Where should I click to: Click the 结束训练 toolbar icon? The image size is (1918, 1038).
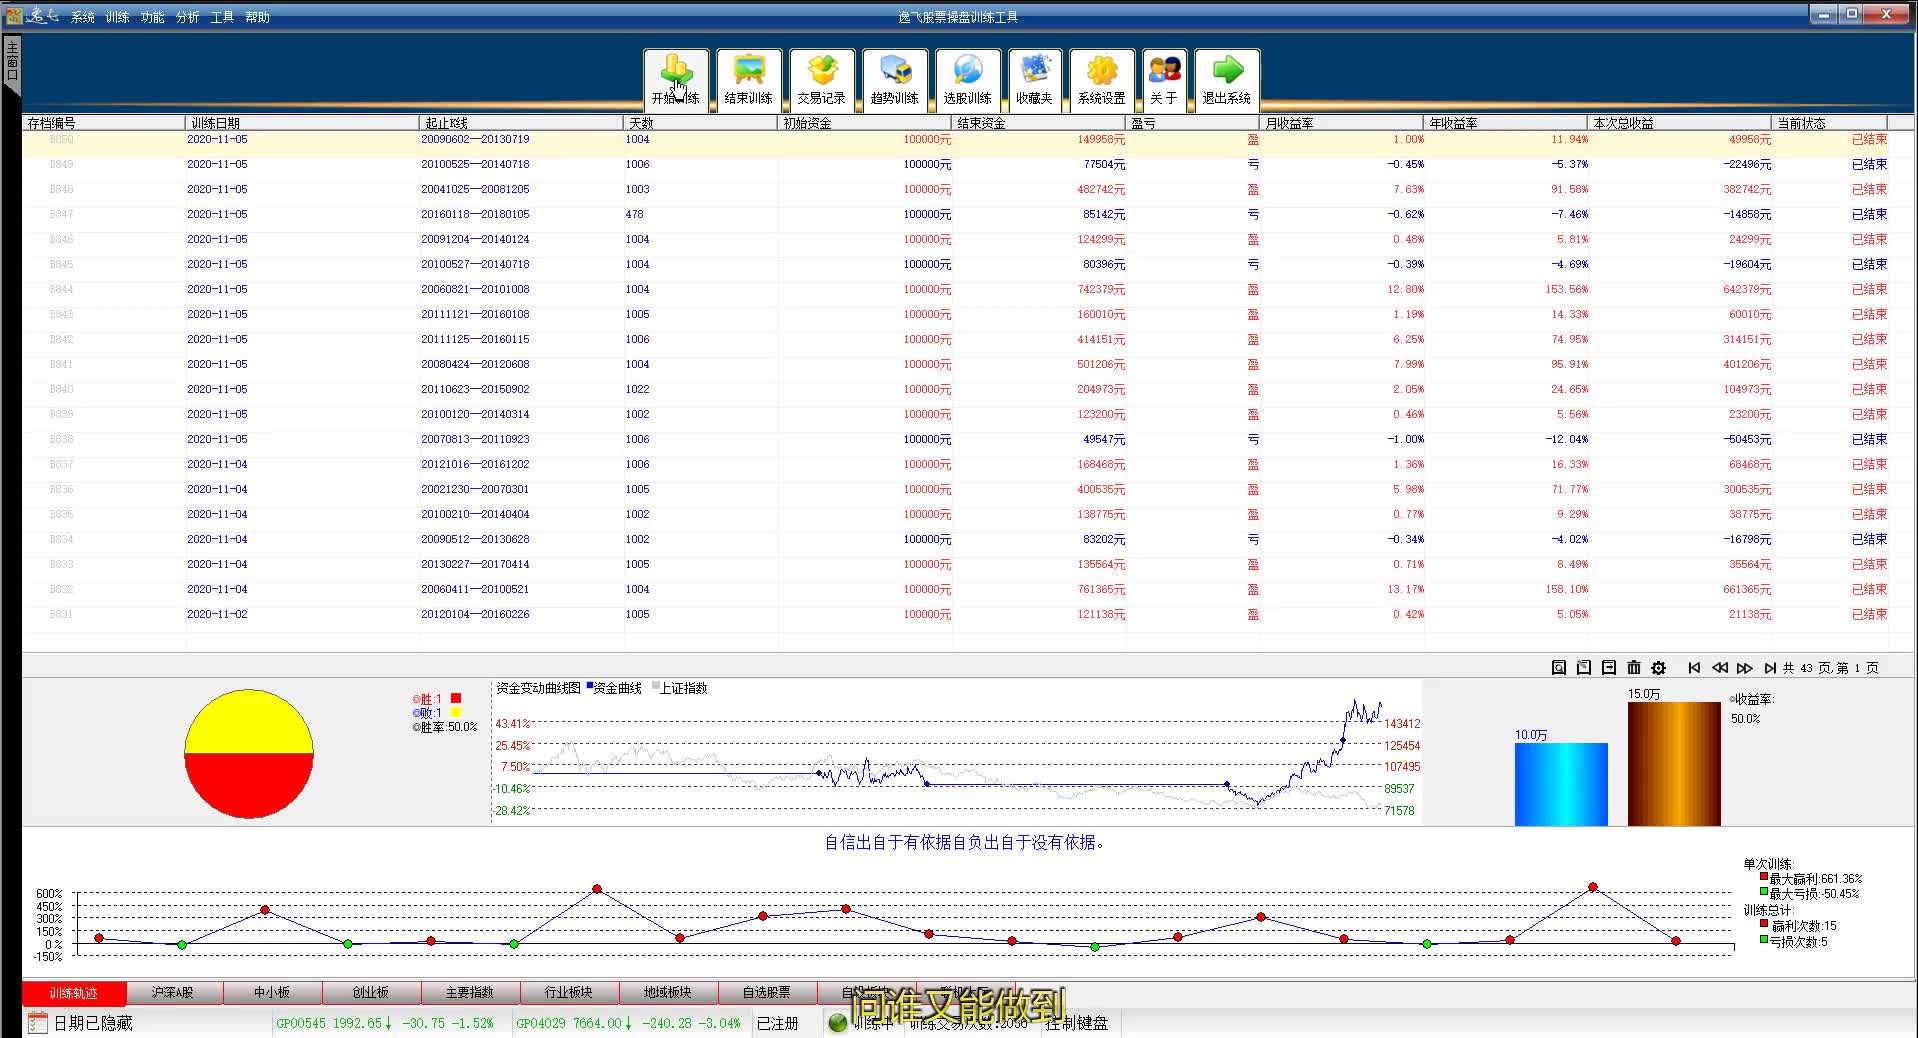[748, 79]
